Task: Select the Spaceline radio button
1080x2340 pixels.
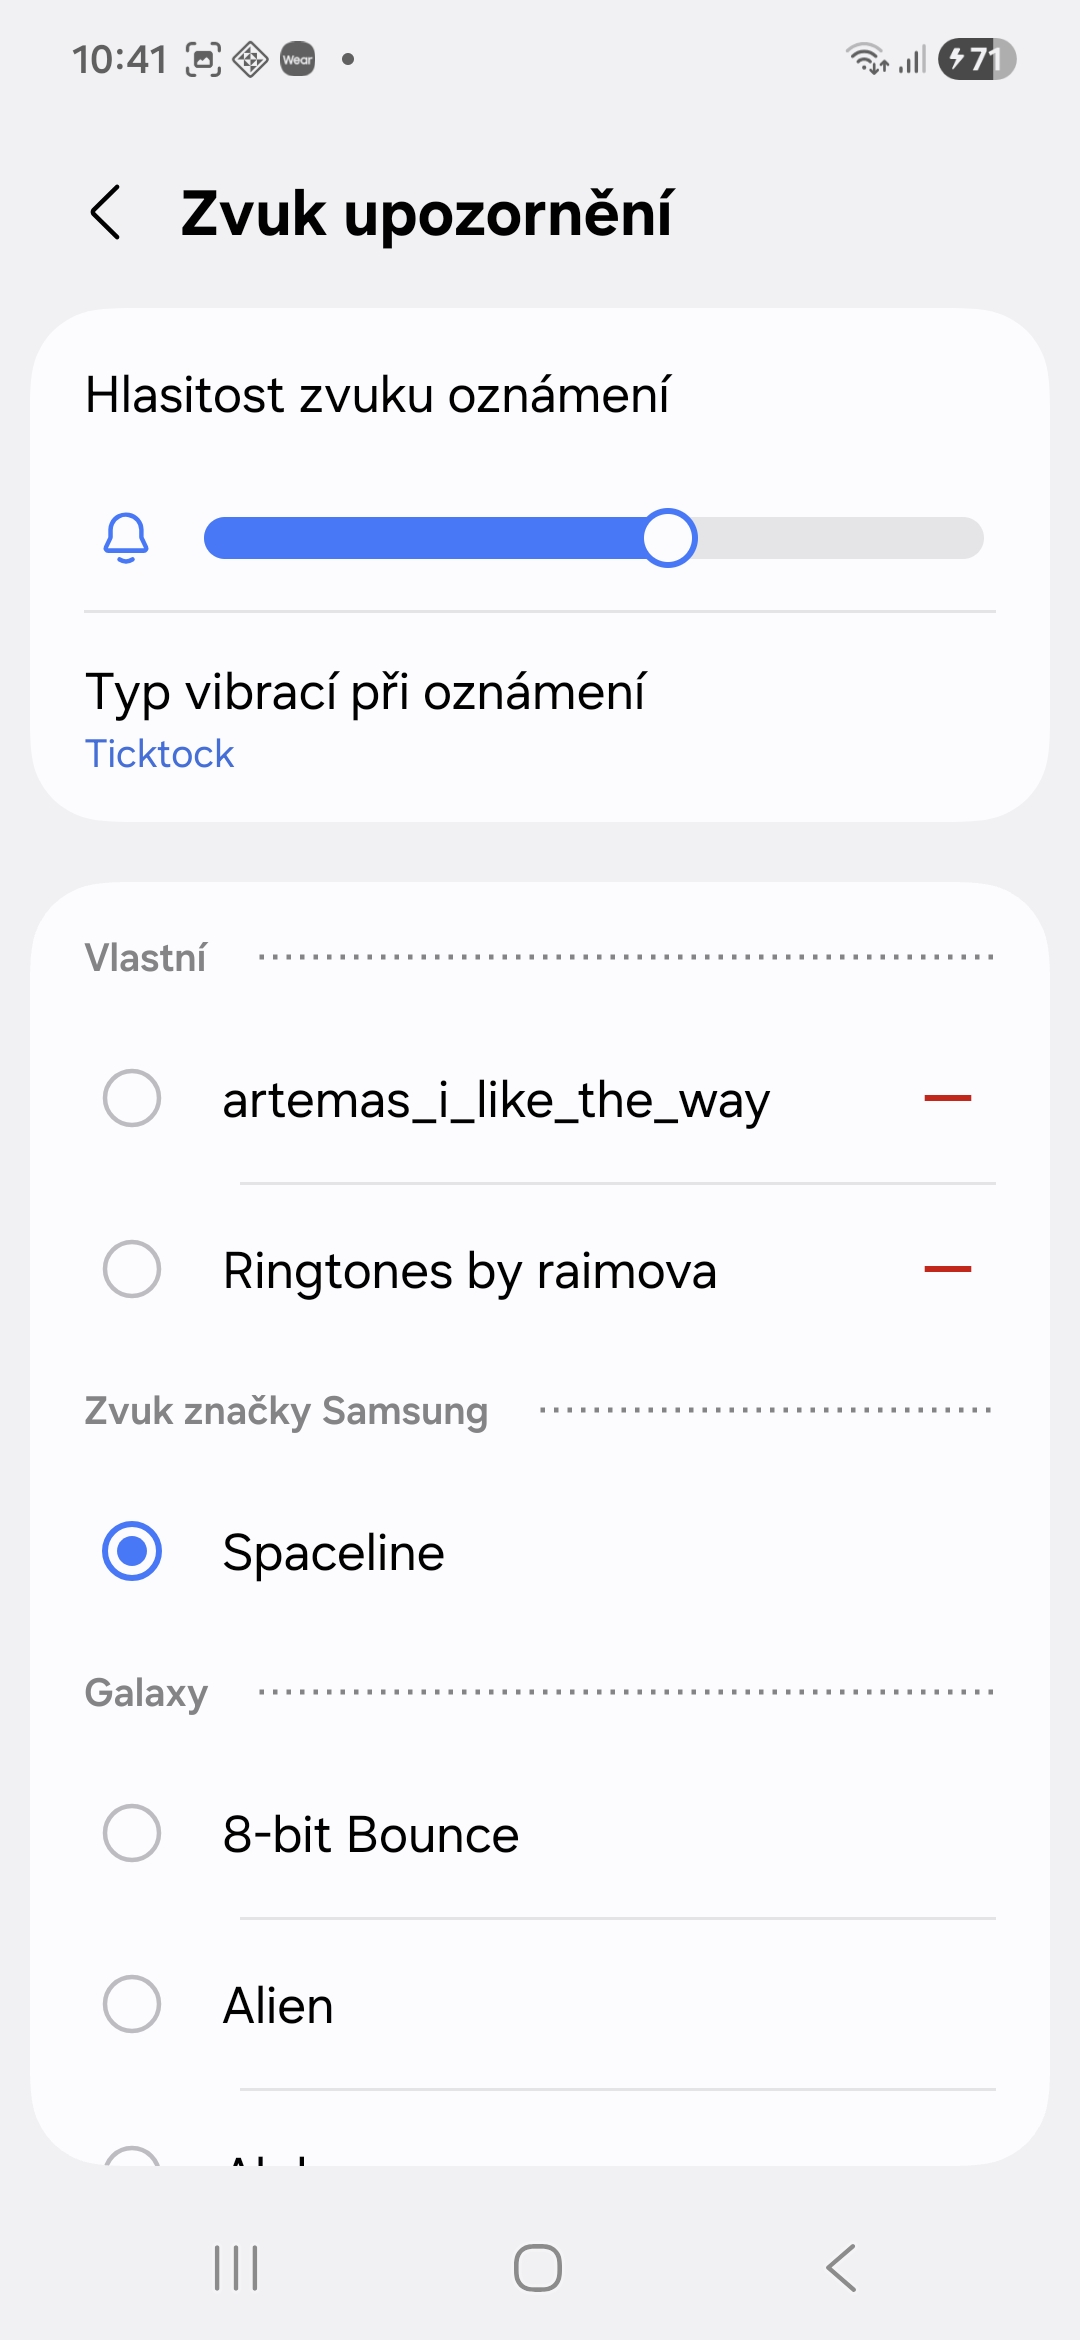Action: pos(132,1551)
